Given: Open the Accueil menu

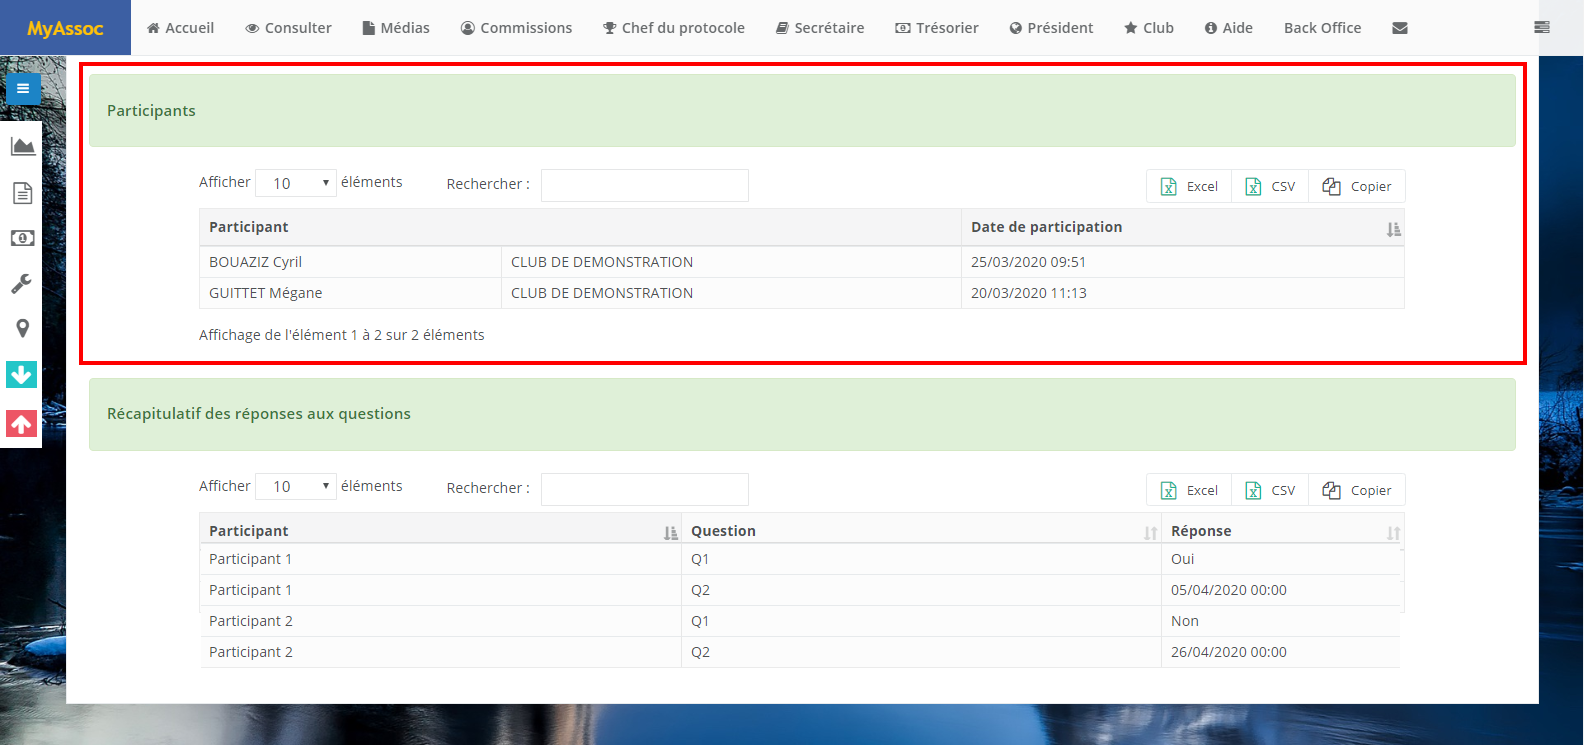Looking at the screenshot, I should coord(180,28).
